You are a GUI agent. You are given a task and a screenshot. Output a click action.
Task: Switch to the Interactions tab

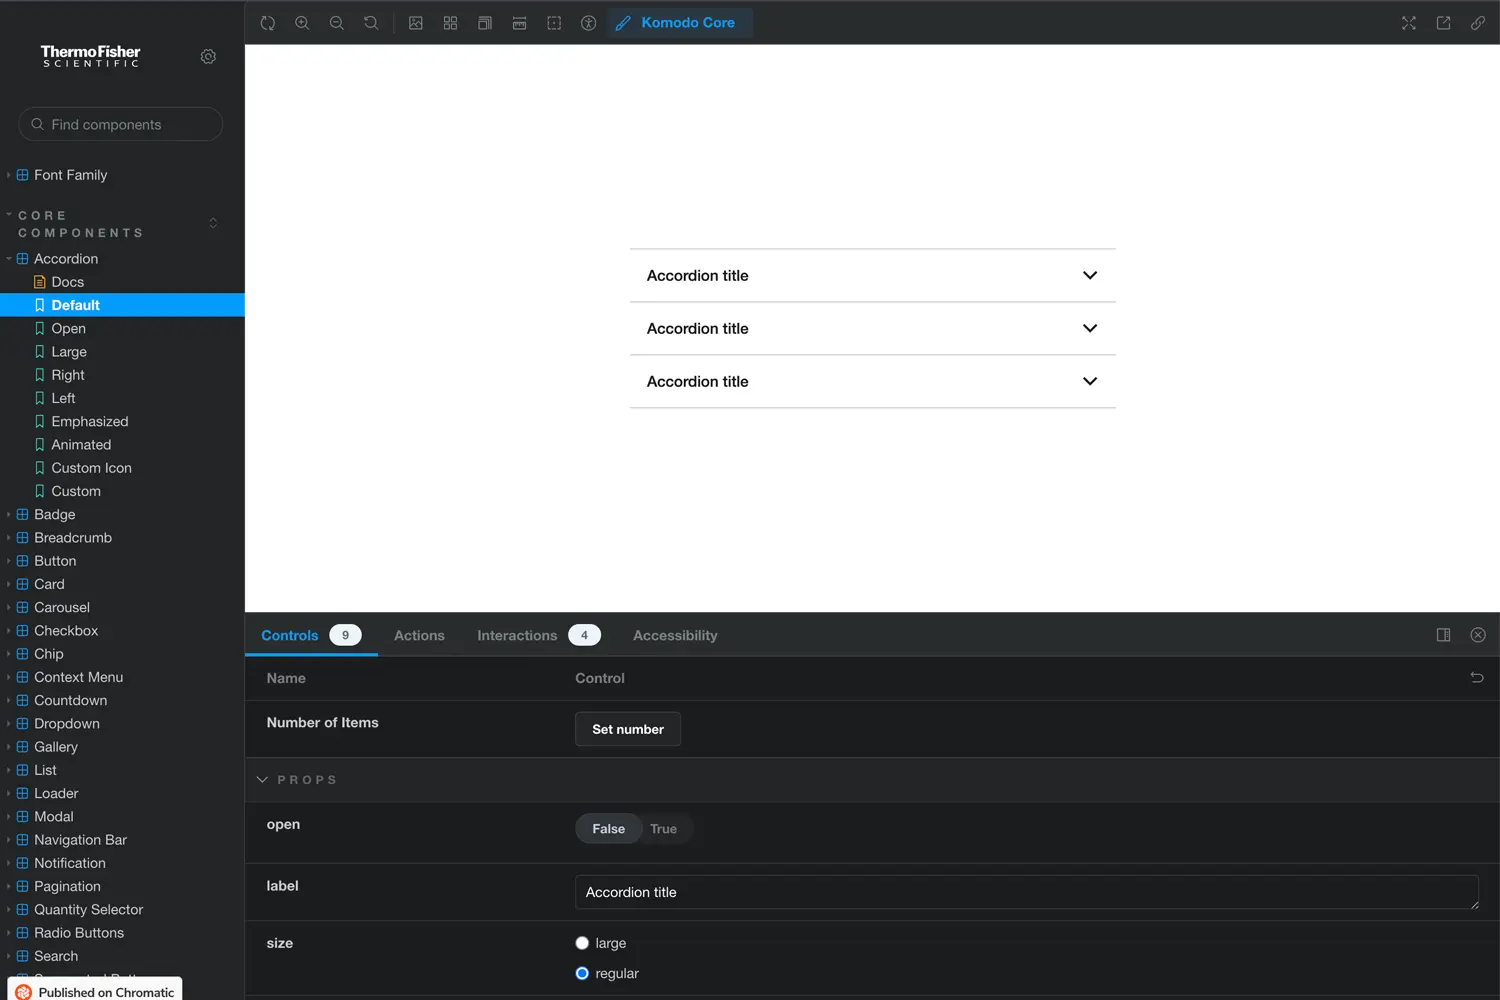coord(517,636)
